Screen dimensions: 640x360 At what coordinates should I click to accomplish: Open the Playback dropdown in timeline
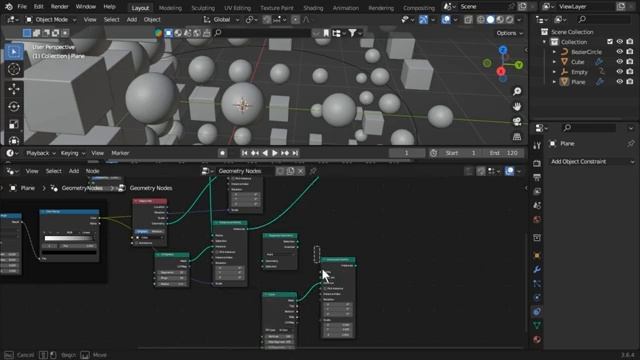pyautogui.click(x=40, y=153)
